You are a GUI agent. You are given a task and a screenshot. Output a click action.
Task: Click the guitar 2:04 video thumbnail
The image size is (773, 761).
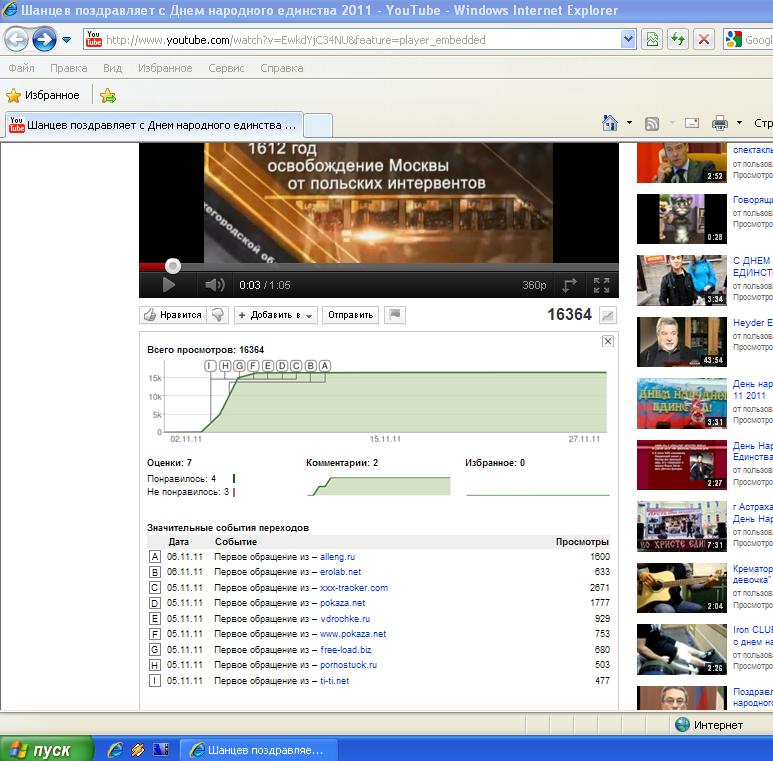(x=682, y=588)
